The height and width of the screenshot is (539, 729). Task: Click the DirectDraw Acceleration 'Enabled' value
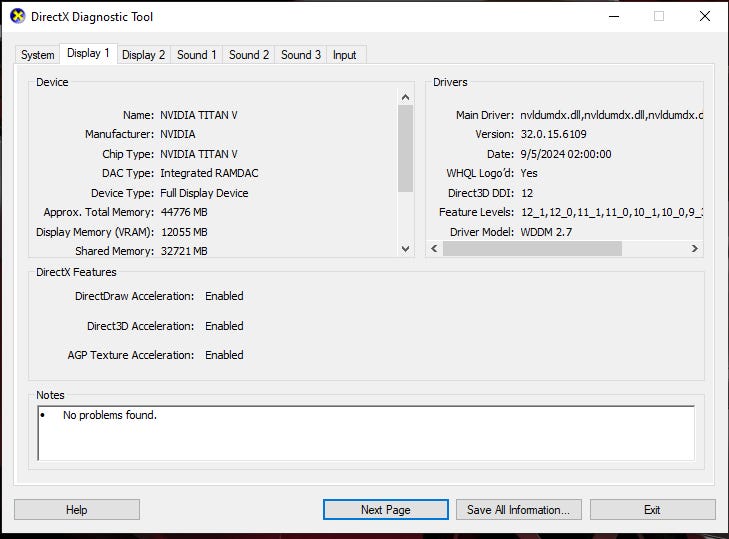point(224,296)
